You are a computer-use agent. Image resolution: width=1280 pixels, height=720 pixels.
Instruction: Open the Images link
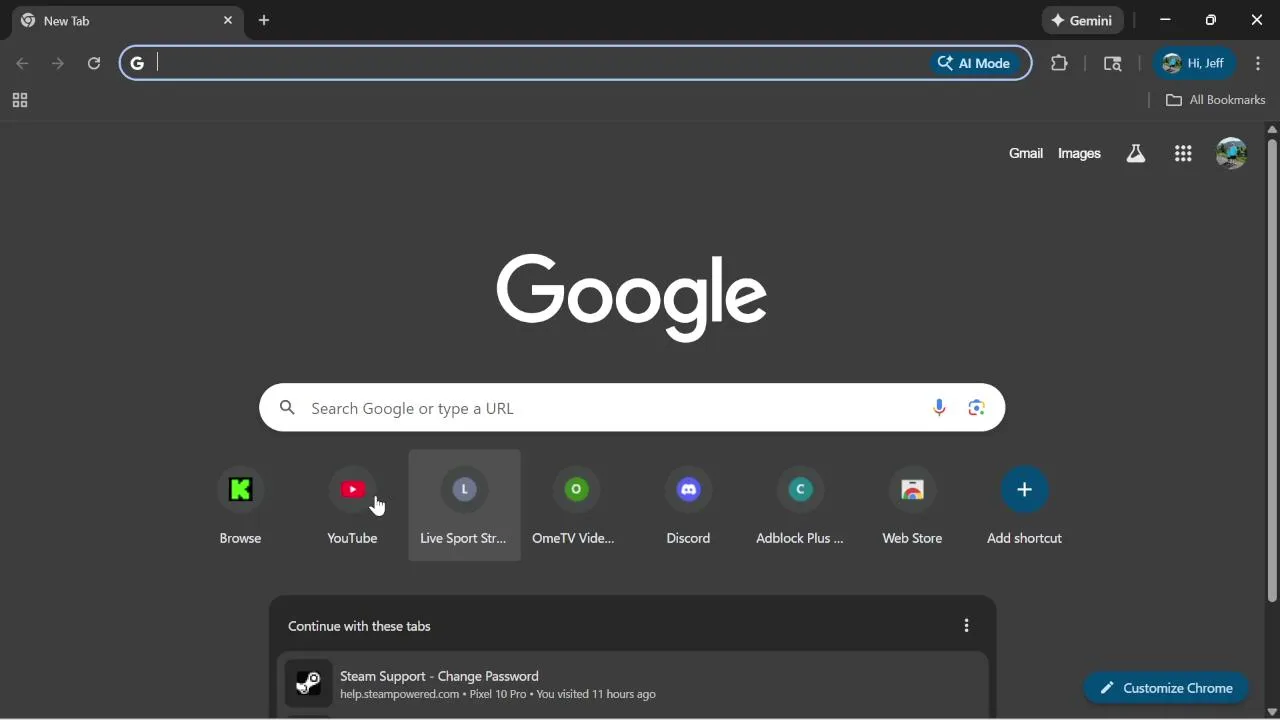pyautogui.click(x=1079, y=153)
